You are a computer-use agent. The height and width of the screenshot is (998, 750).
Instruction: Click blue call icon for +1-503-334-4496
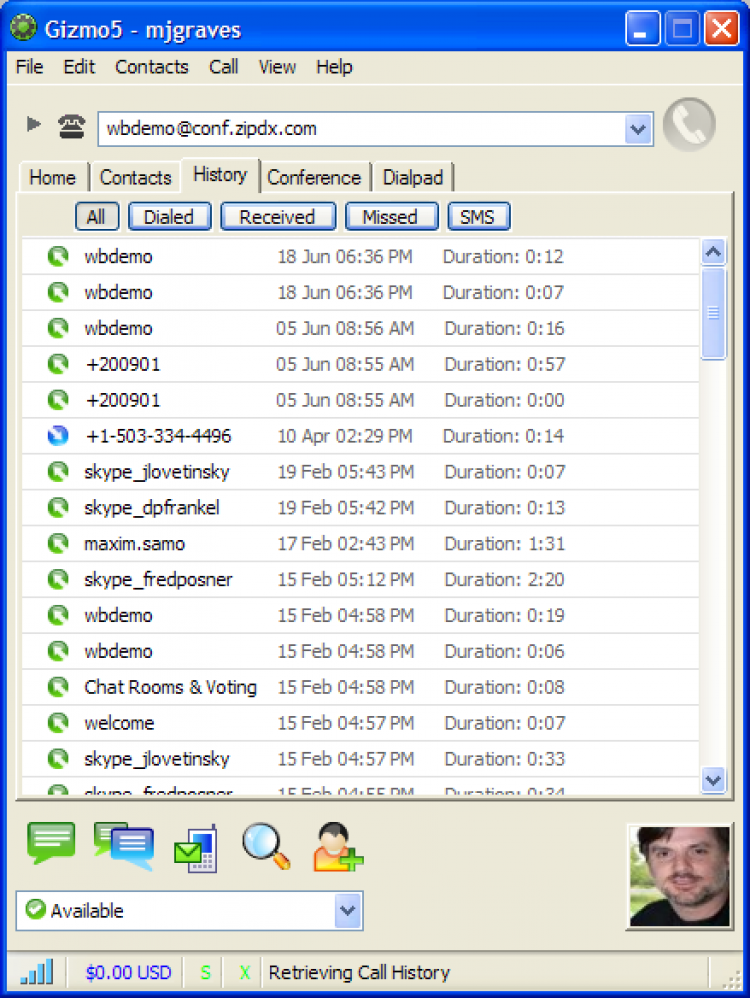coord(58,436)
